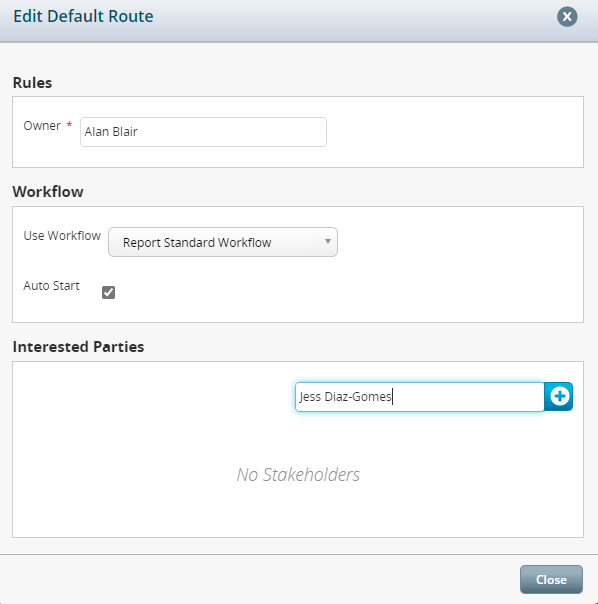Click the Interested Parties heading
This screenshot has width=598, height=604.
78,347
